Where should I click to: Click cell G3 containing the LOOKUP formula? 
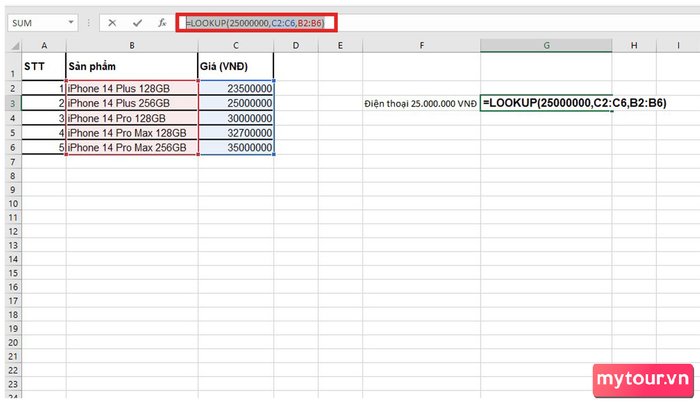(x=546, y=103)
